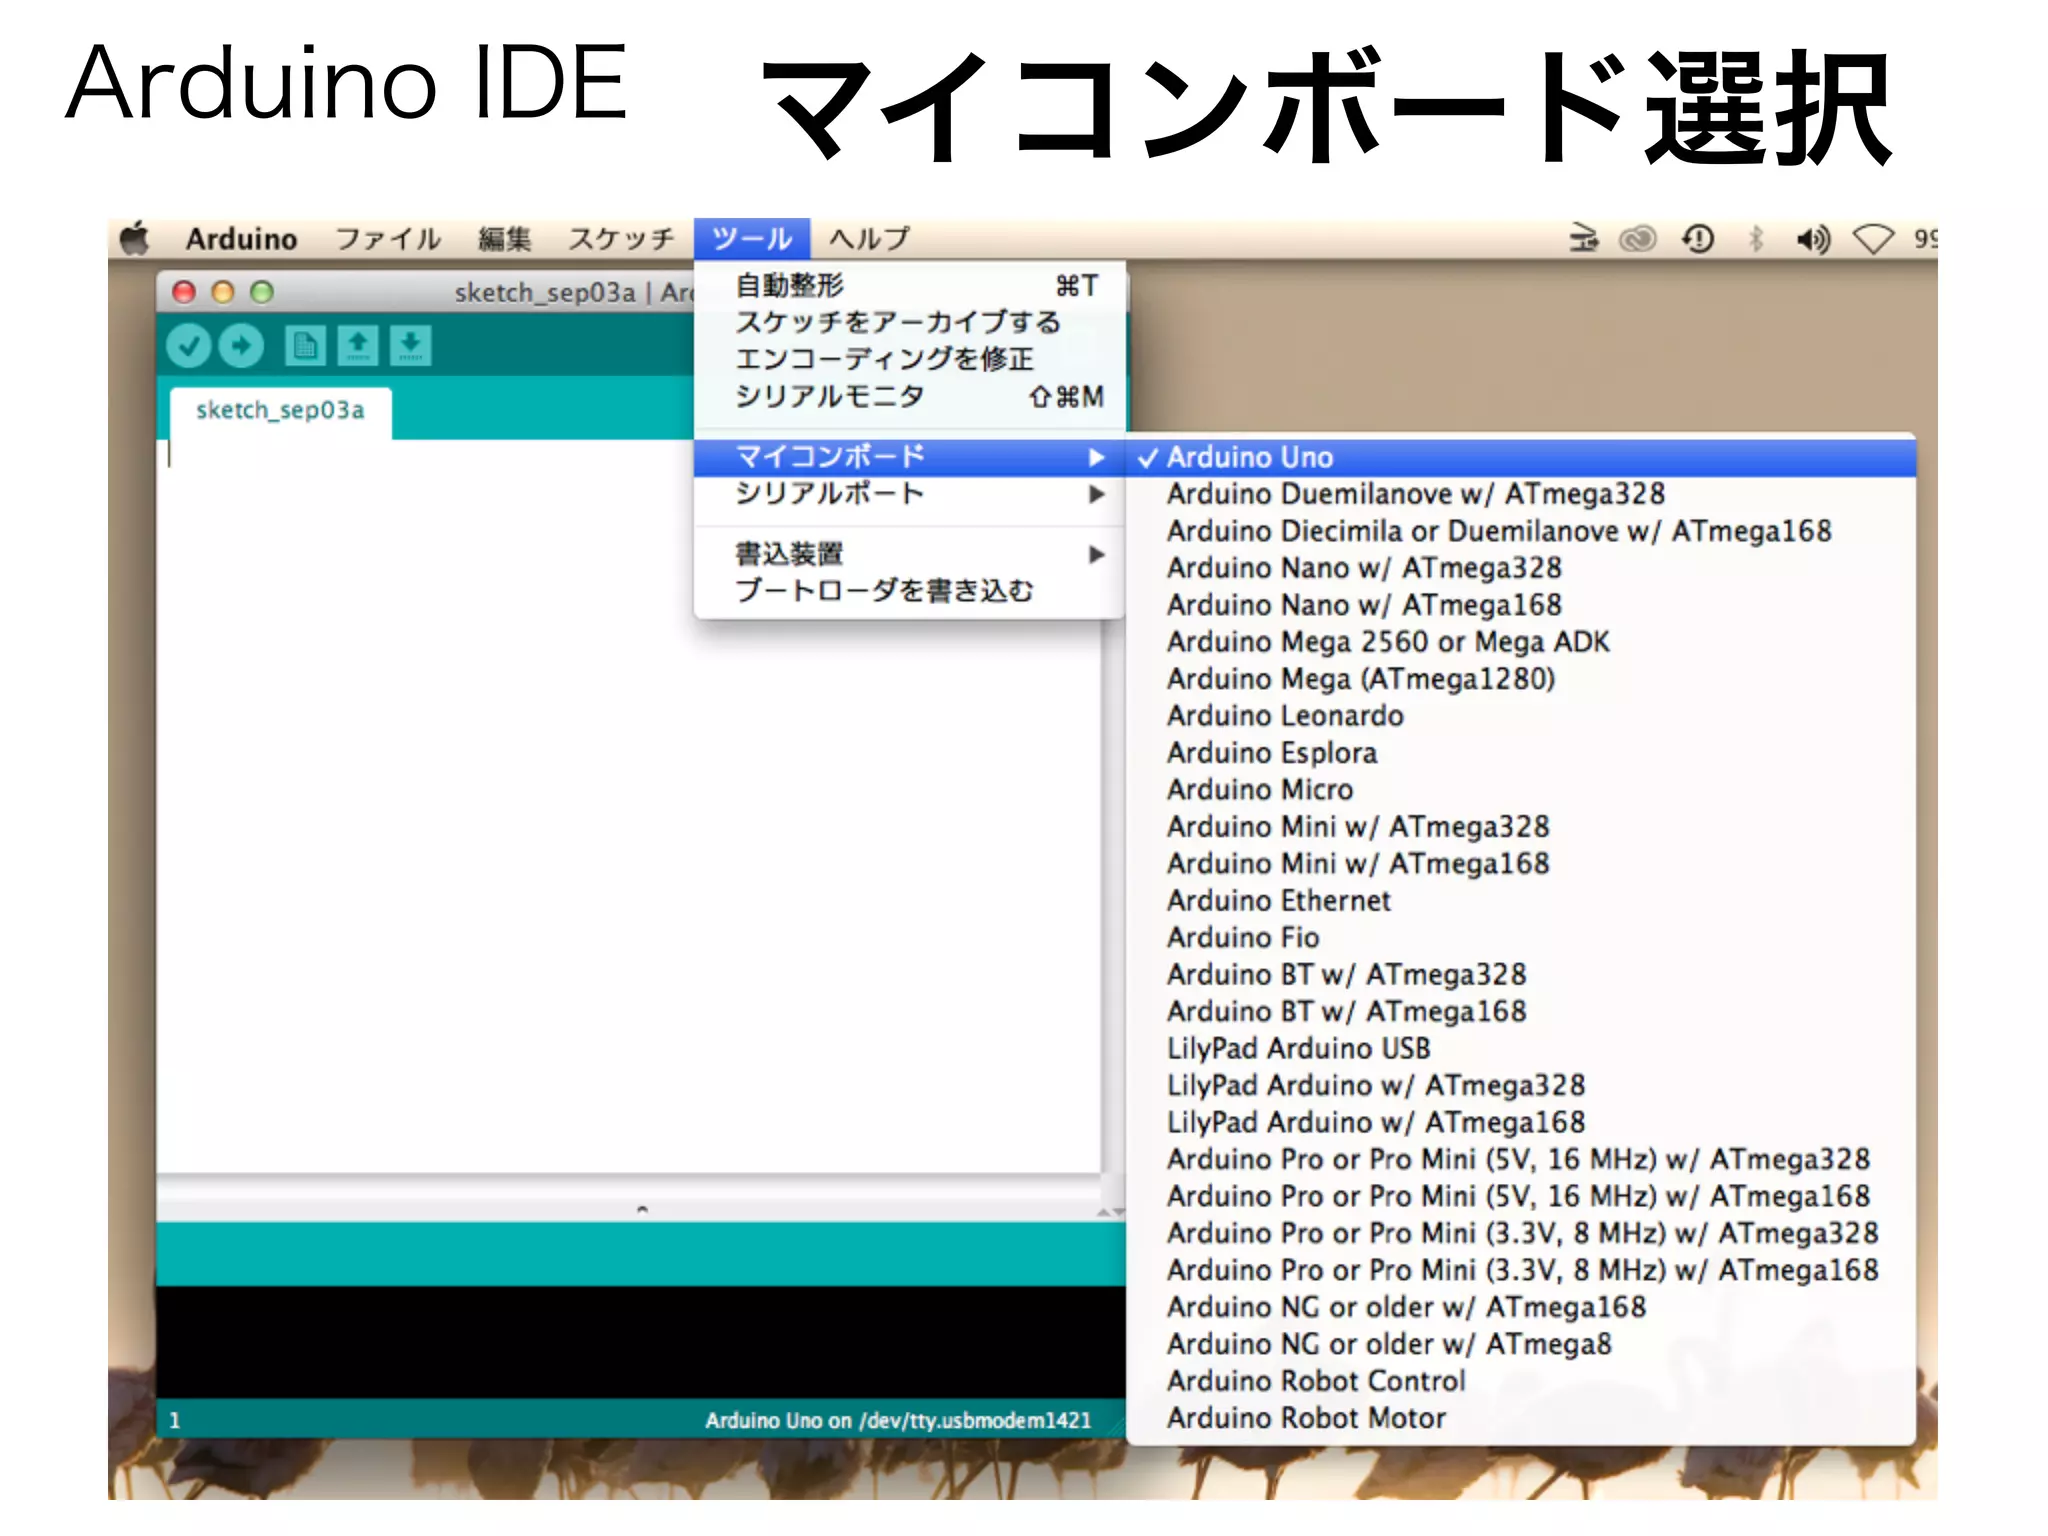This screenshot has height=1536, width=2048.
Task: Pick Arduino Robot Control board
Action: pyautogui.click(x=1521, y=1382)
